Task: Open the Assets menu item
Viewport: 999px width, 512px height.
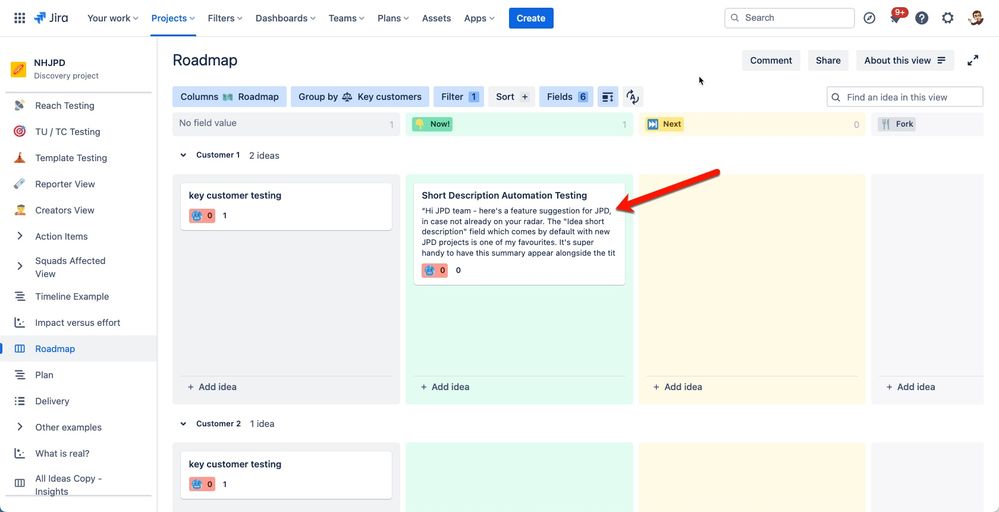Action: 436,18
